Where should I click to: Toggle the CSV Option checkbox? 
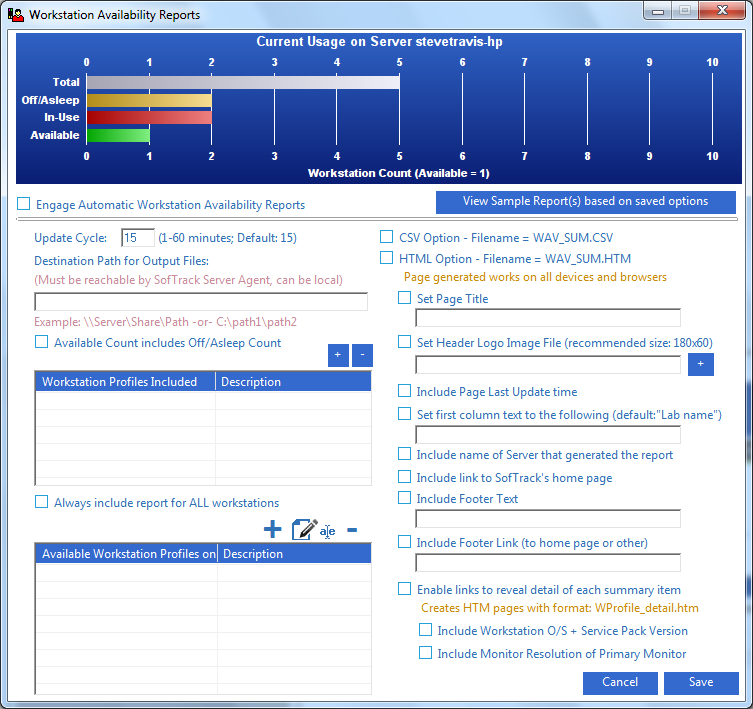(x=386, y=237)
